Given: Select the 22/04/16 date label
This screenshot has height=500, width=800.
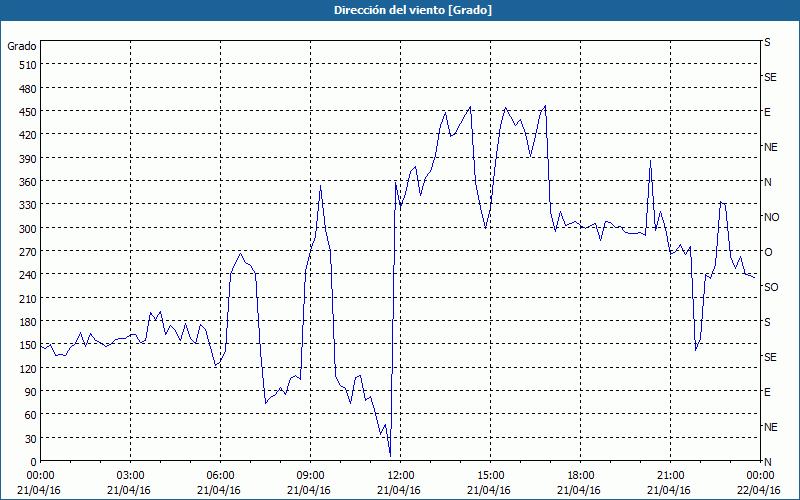Looking at the screenshot, I should 759,490.
